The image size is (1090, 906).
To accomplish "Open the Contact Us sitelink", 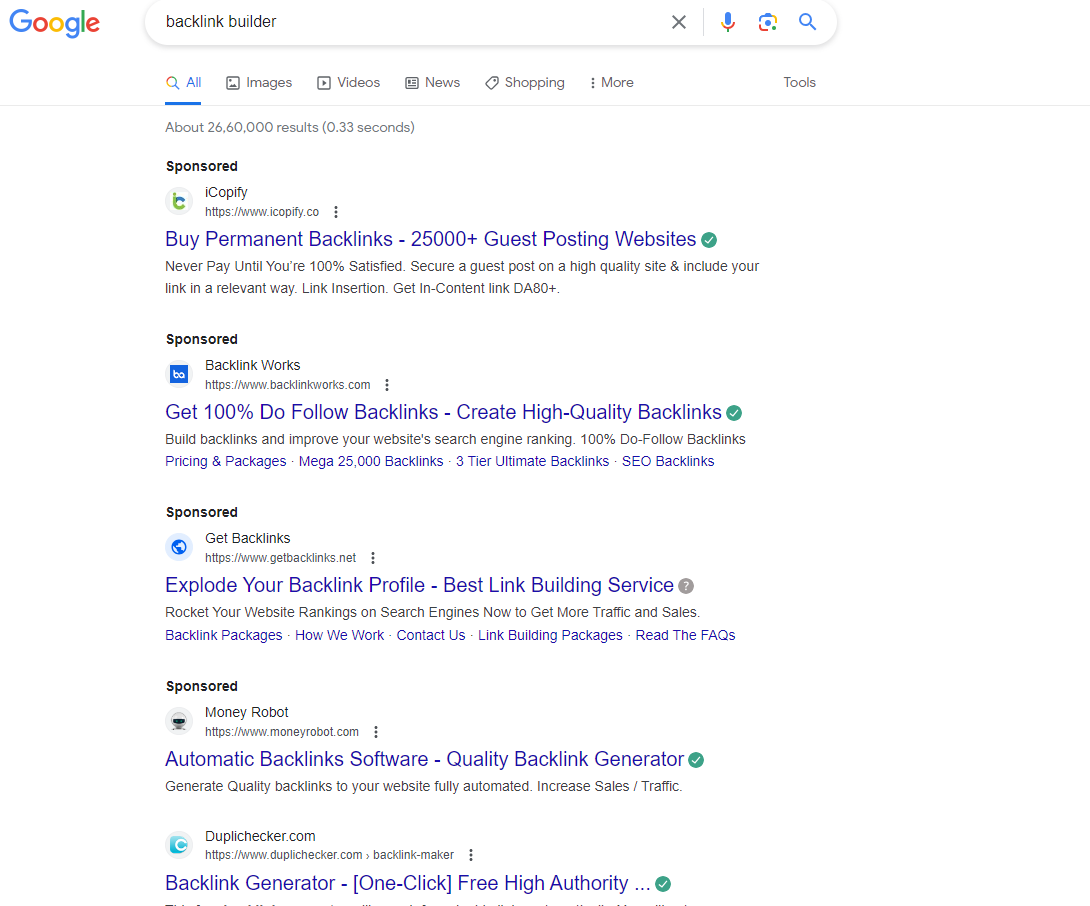I will tap(430, 636).
